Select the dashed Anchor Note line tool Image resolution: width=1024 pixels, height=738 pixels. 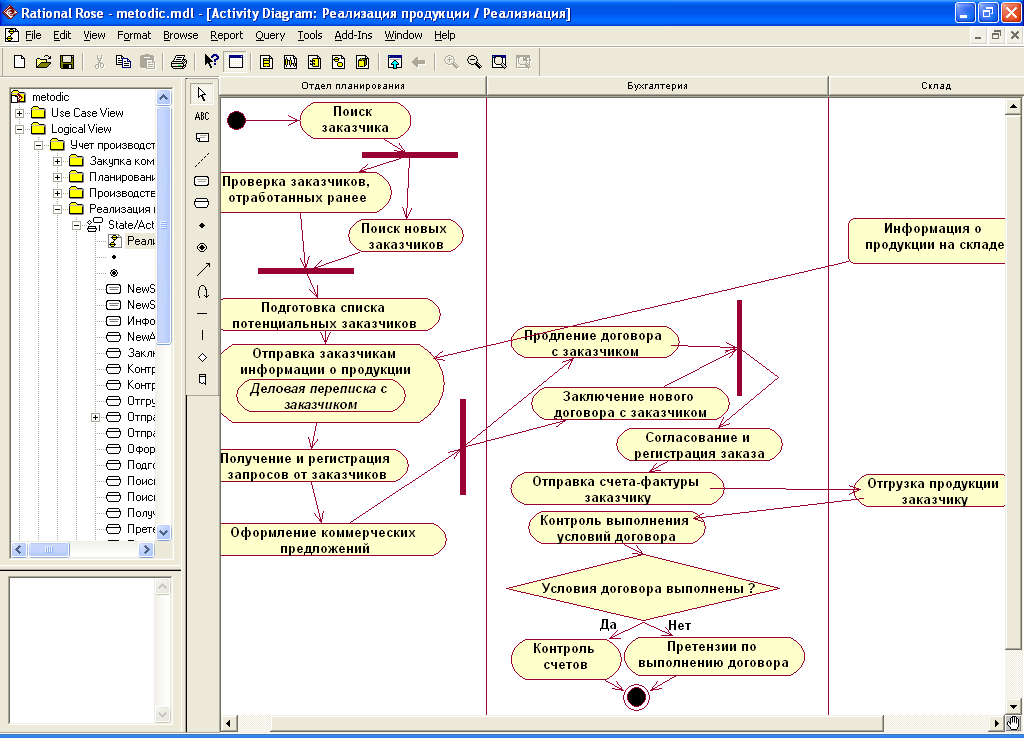coord(202,159)
